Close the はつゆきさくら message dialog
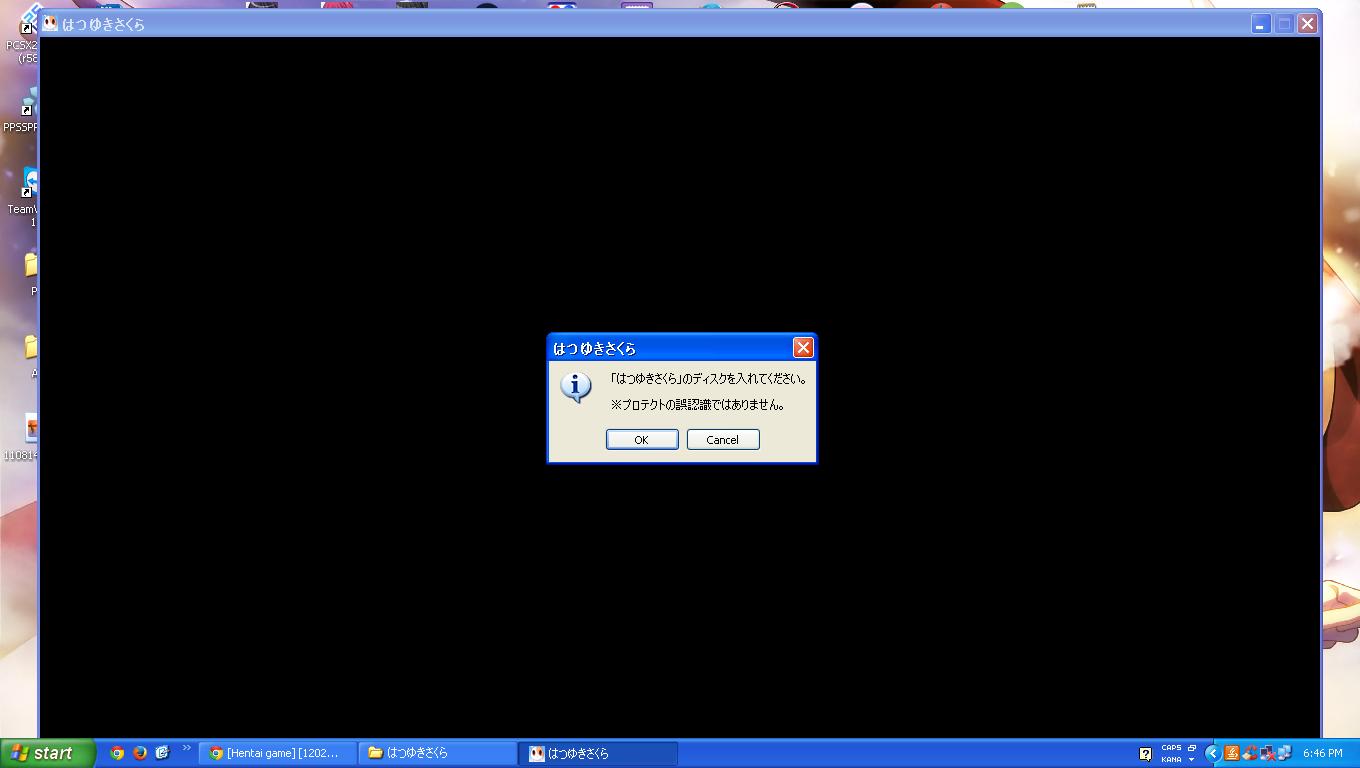Viewport: 1360px width, 768px height. pyautogui.click(x=803, y=348)
